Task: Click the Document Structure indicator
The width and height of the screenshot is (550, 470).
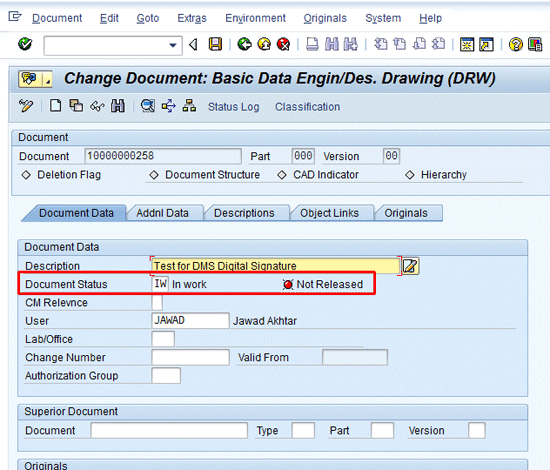Action: click(x=154, y=175)
